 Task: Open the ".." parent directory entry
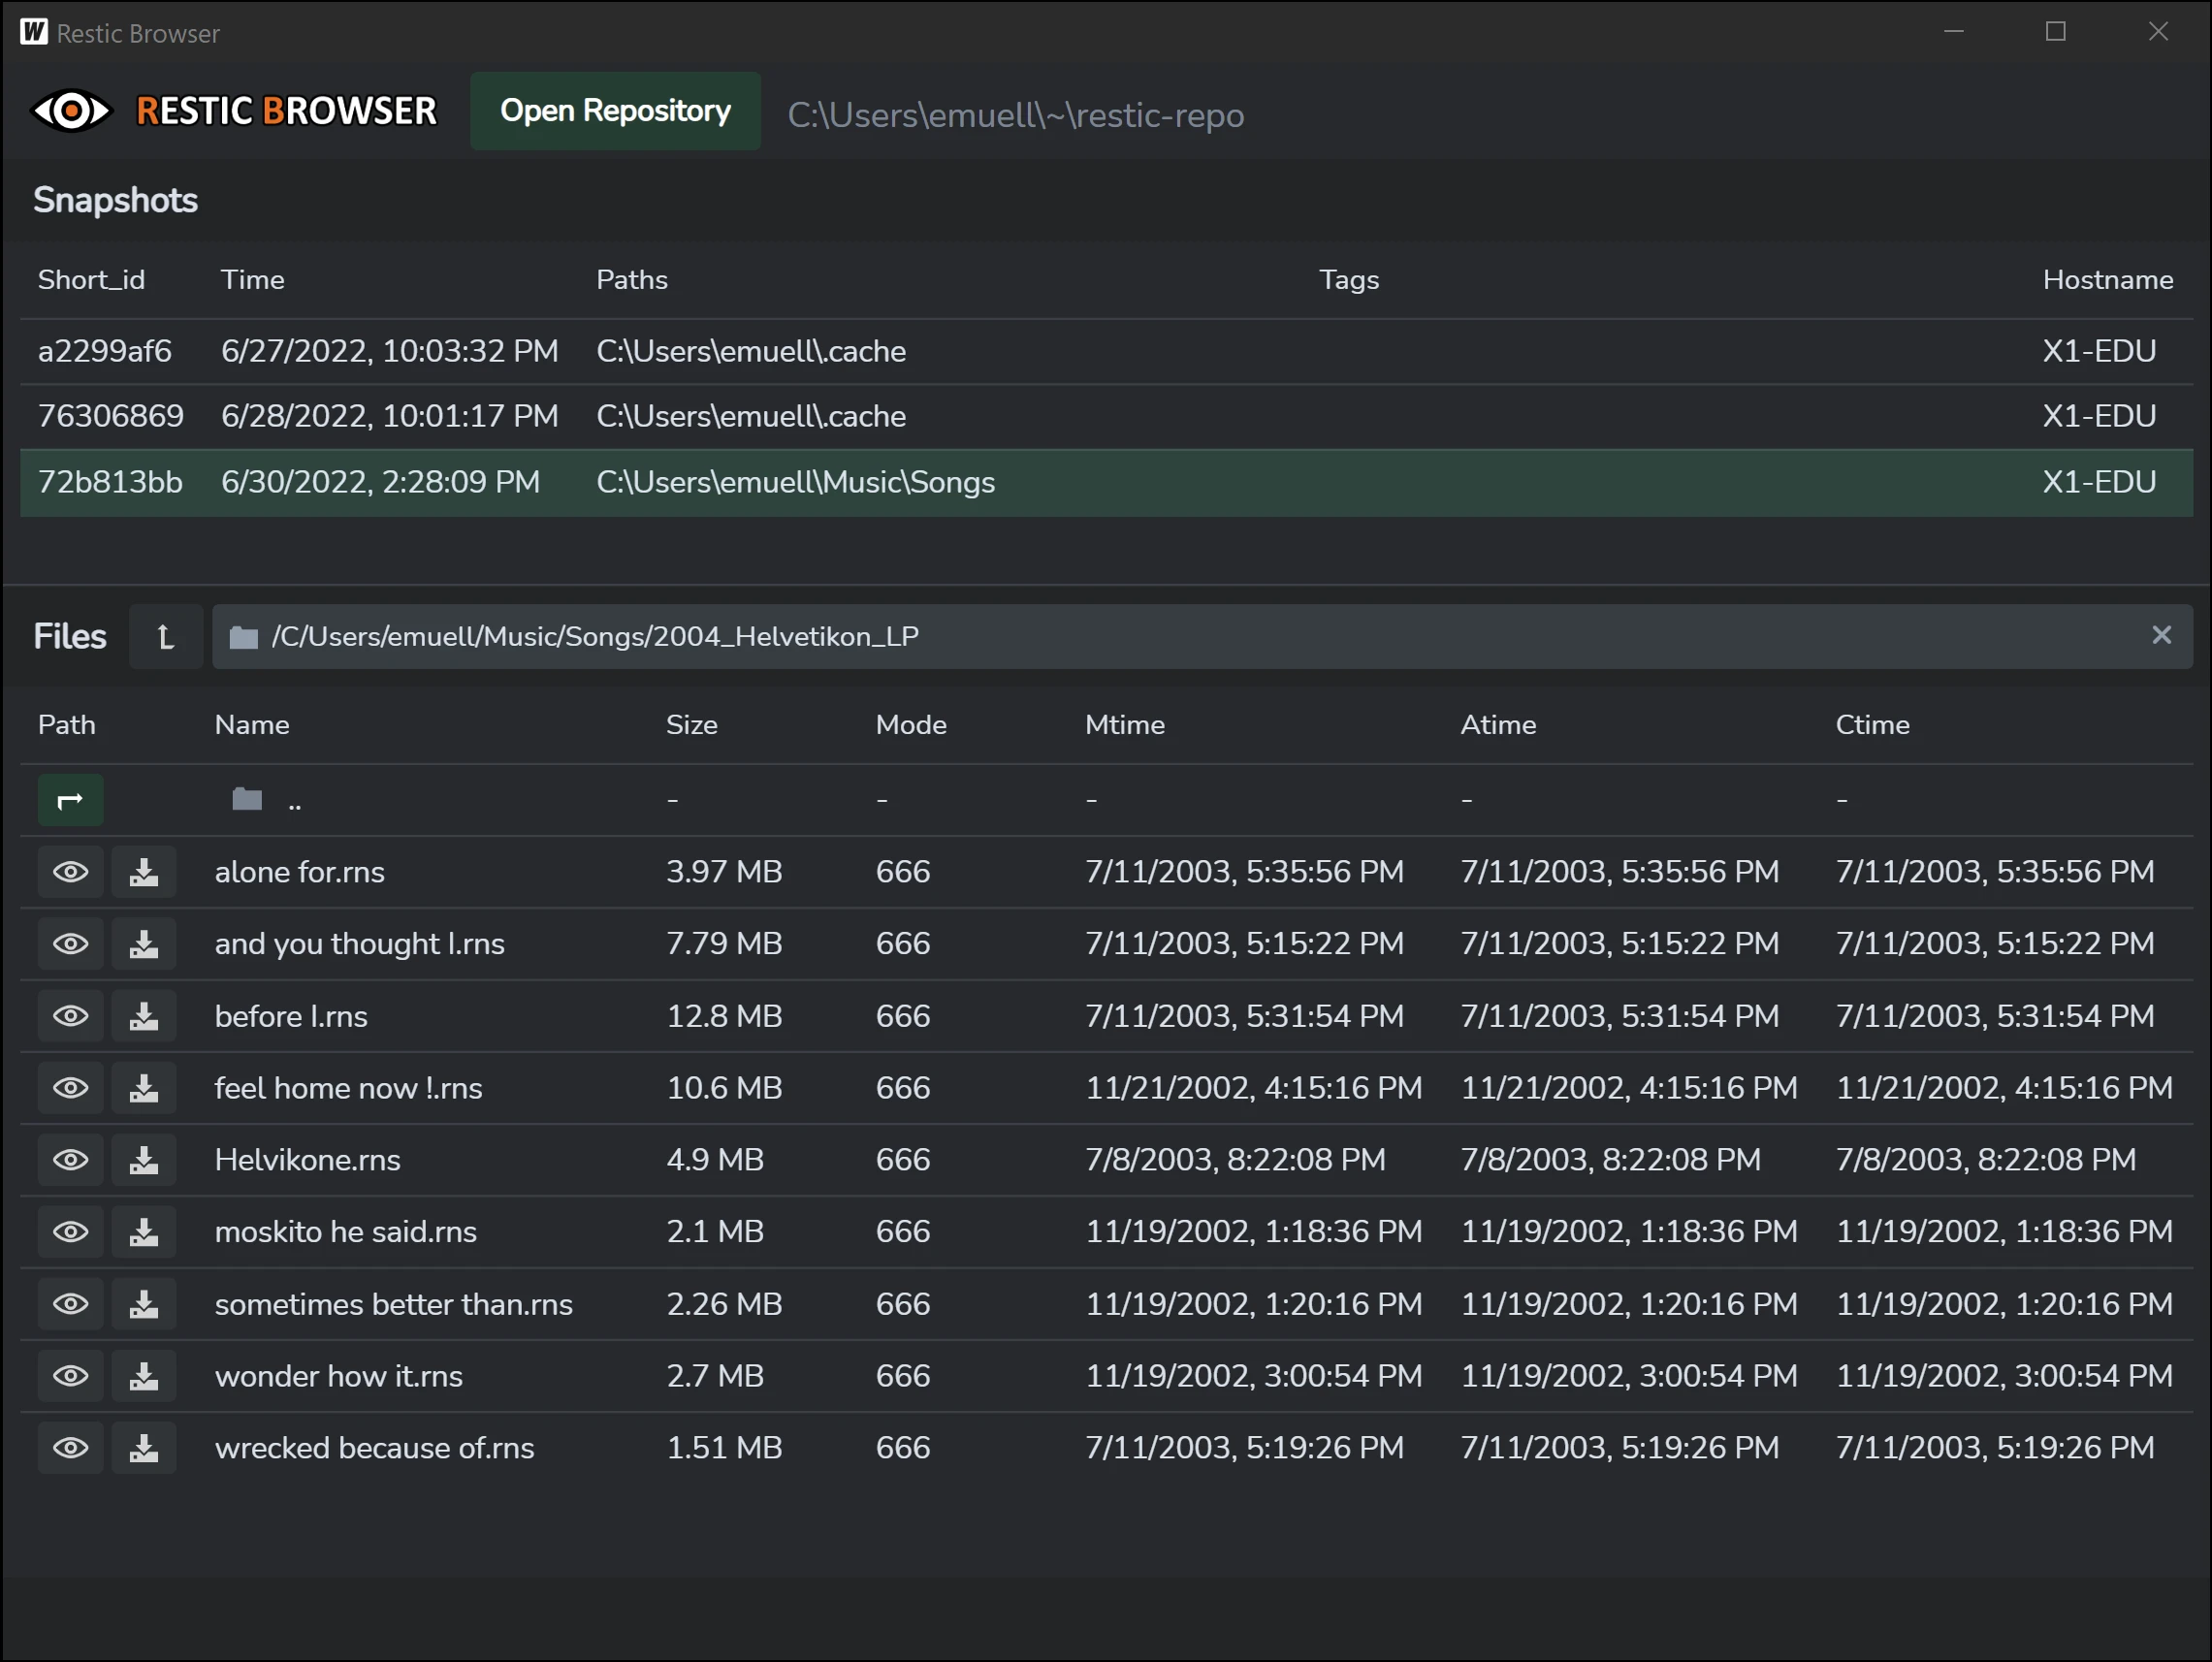(295, 799)
